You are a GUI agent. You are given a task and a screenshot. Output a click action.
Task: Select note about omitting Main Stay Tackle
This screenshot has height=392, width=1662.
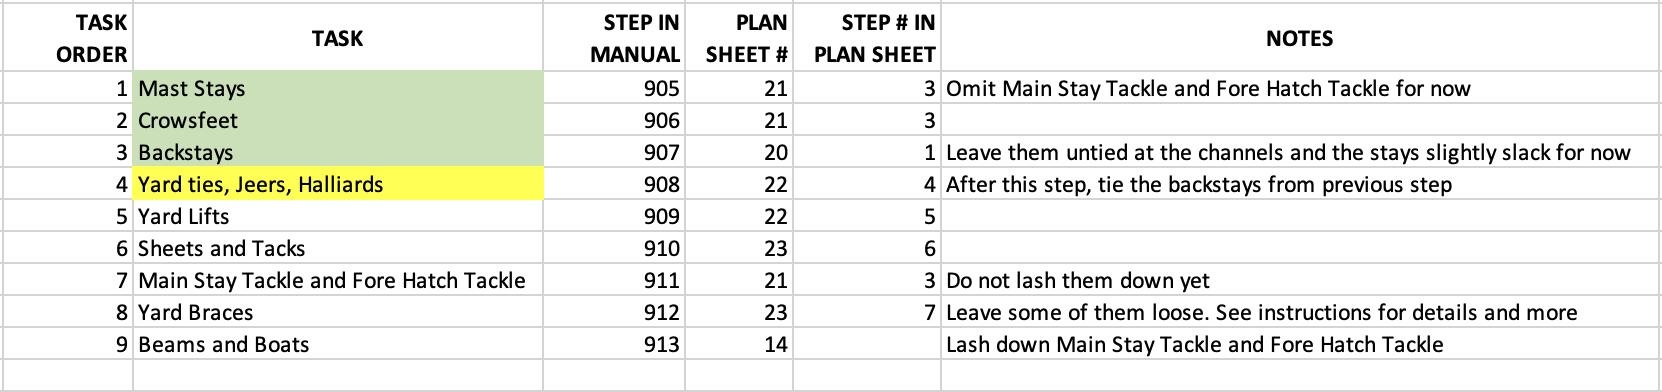pyautogui.click(x=1208, y=88)
